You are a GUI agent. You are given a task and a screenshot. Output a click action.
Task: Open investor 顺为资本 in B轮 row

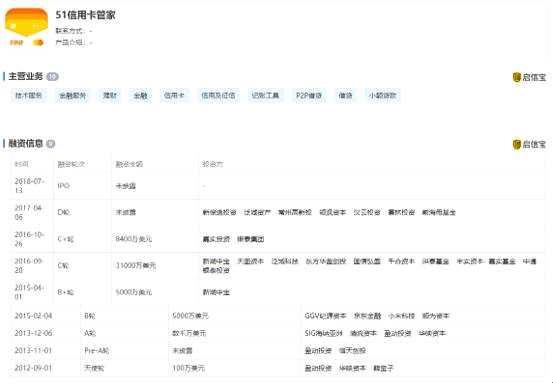point(436,316)
